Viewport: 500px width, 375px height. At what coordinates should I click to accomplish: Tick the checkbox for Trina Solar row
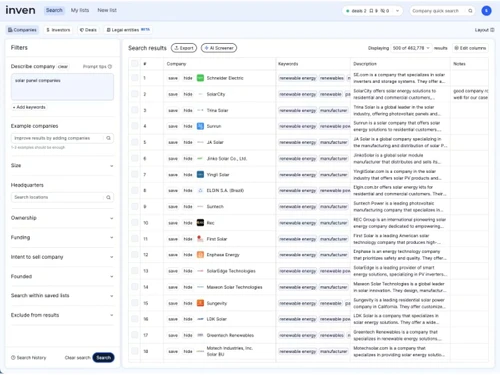[x=134, y=110]
